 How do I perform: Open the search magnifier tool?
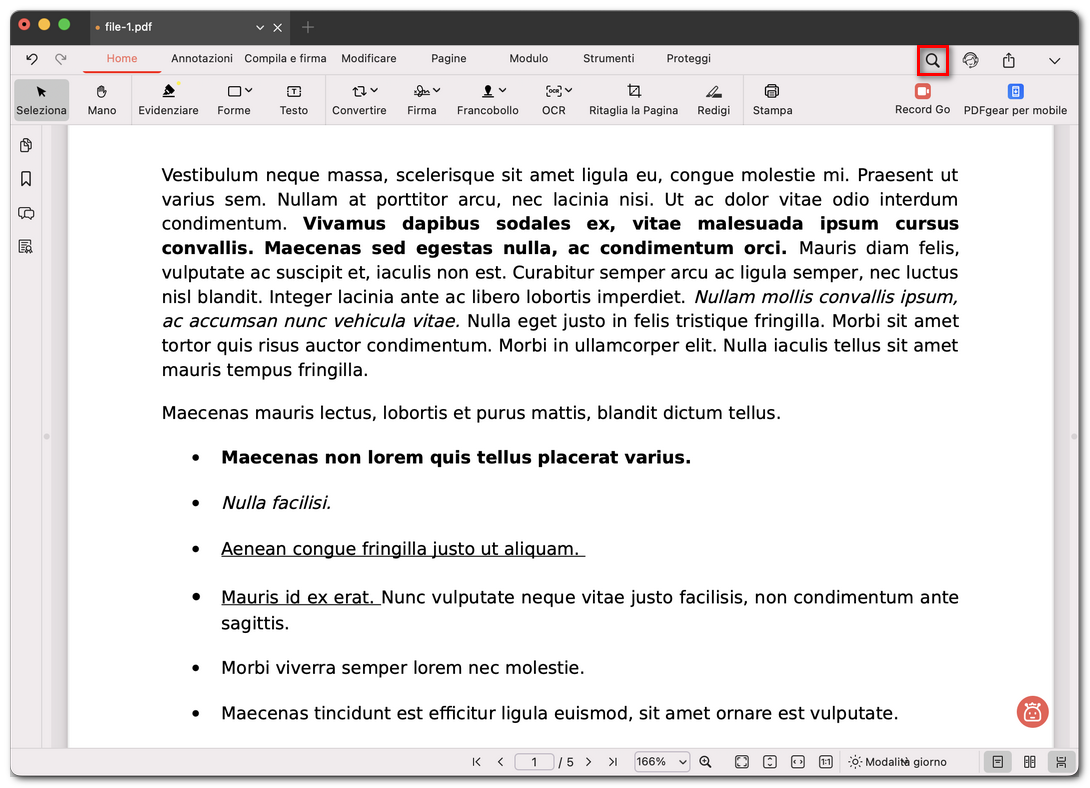(x=932, y=60)
